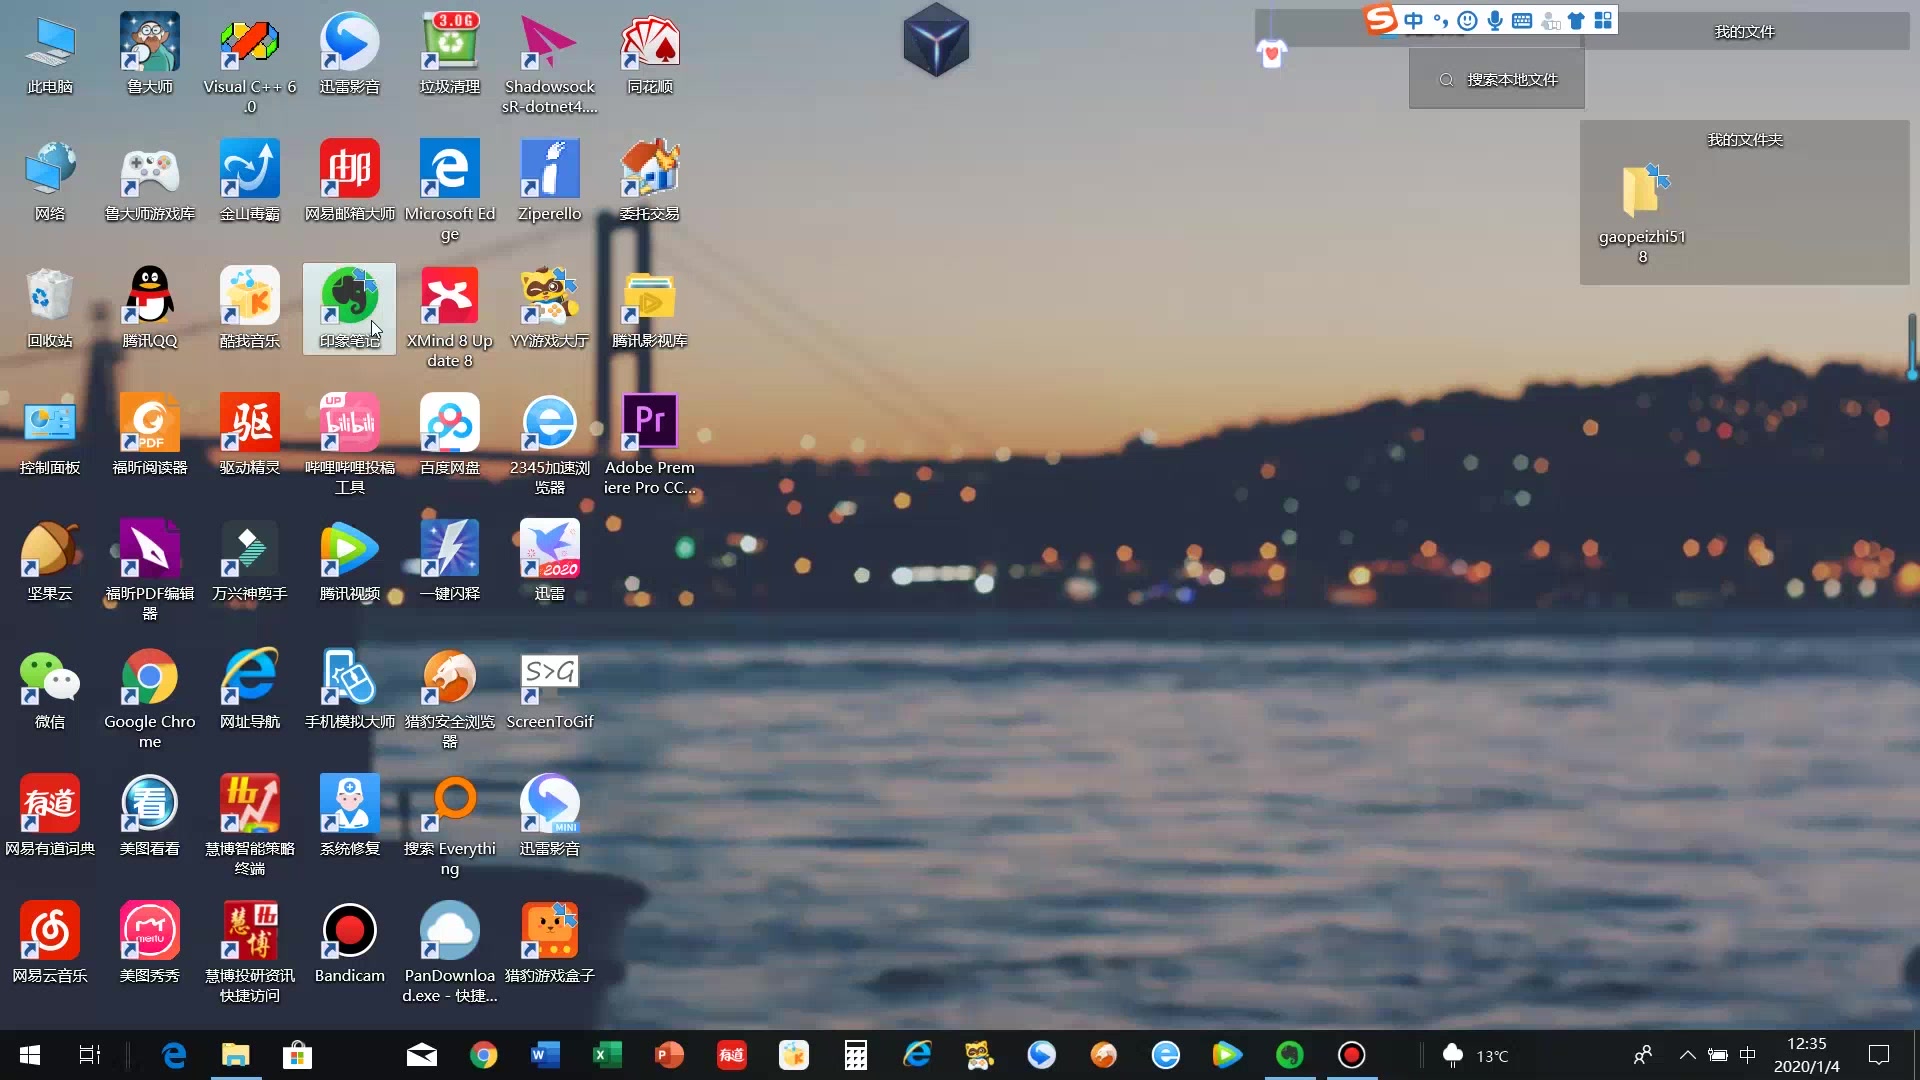Launch 万兴神剪手 desktop shortcut
1920x1080 pixels.
tap(250, 561)
